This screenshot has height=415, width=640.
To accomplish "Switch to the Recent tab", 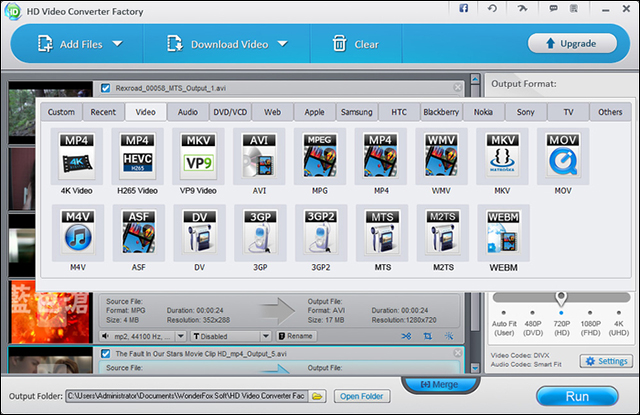I will tap(103, 112).
